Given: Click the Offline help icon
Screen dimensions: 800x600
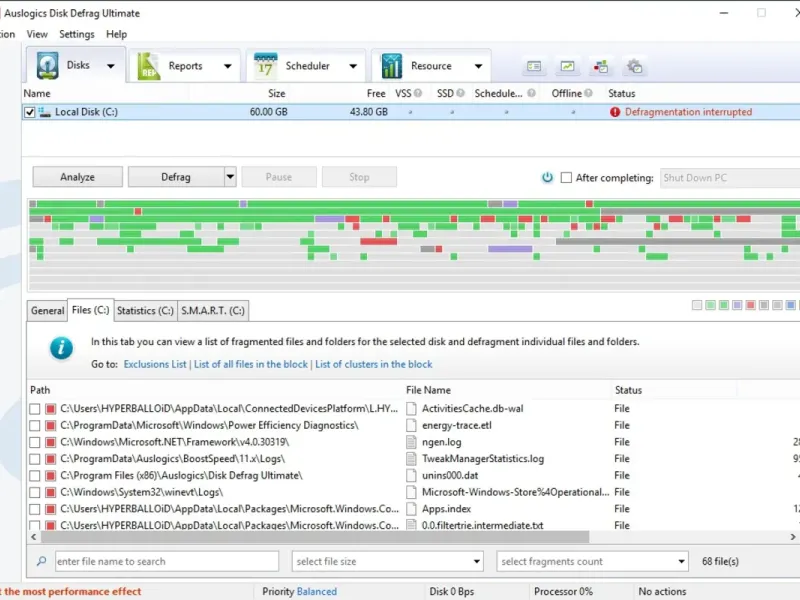Looking at the screenshot, I should pyautogui.click(x=588, y=93).
